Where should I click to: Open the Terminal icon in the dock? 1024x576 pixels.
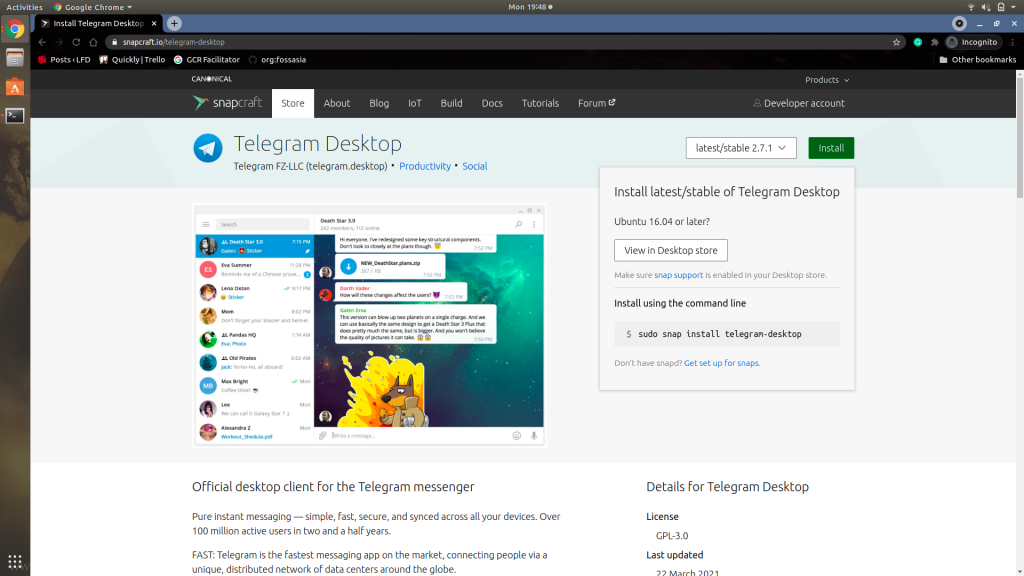click(15, 116)
